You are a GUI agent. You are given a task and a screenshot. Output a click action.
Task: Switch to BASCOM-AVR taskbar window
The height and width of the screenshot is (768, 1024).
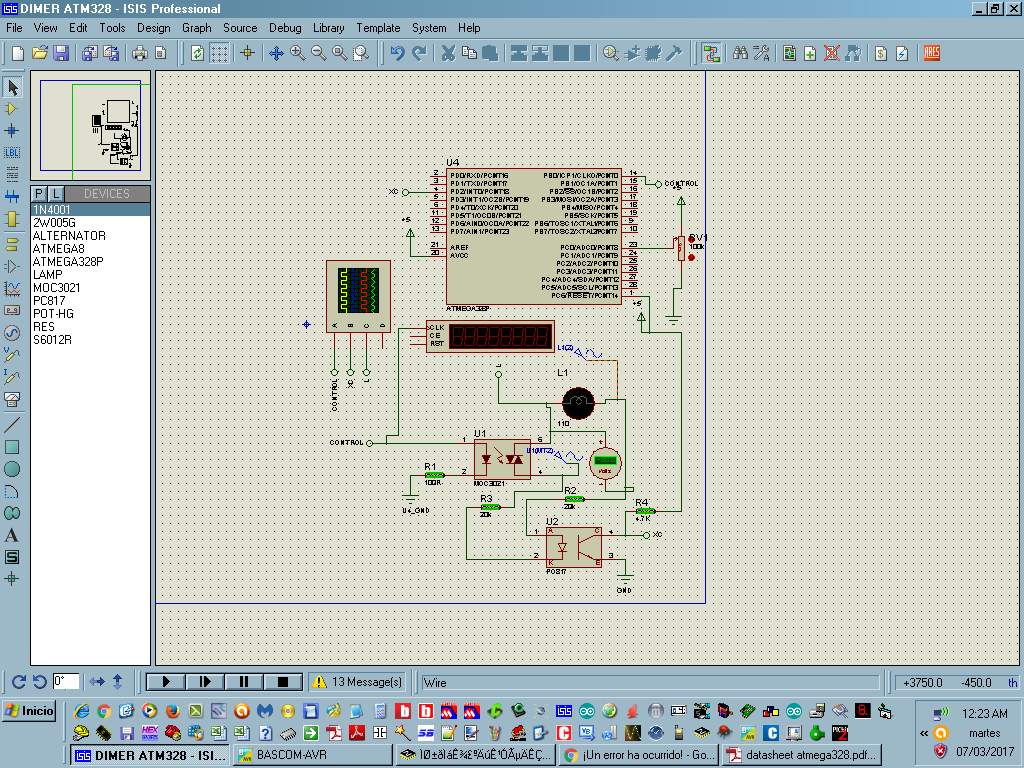point(313,755)
